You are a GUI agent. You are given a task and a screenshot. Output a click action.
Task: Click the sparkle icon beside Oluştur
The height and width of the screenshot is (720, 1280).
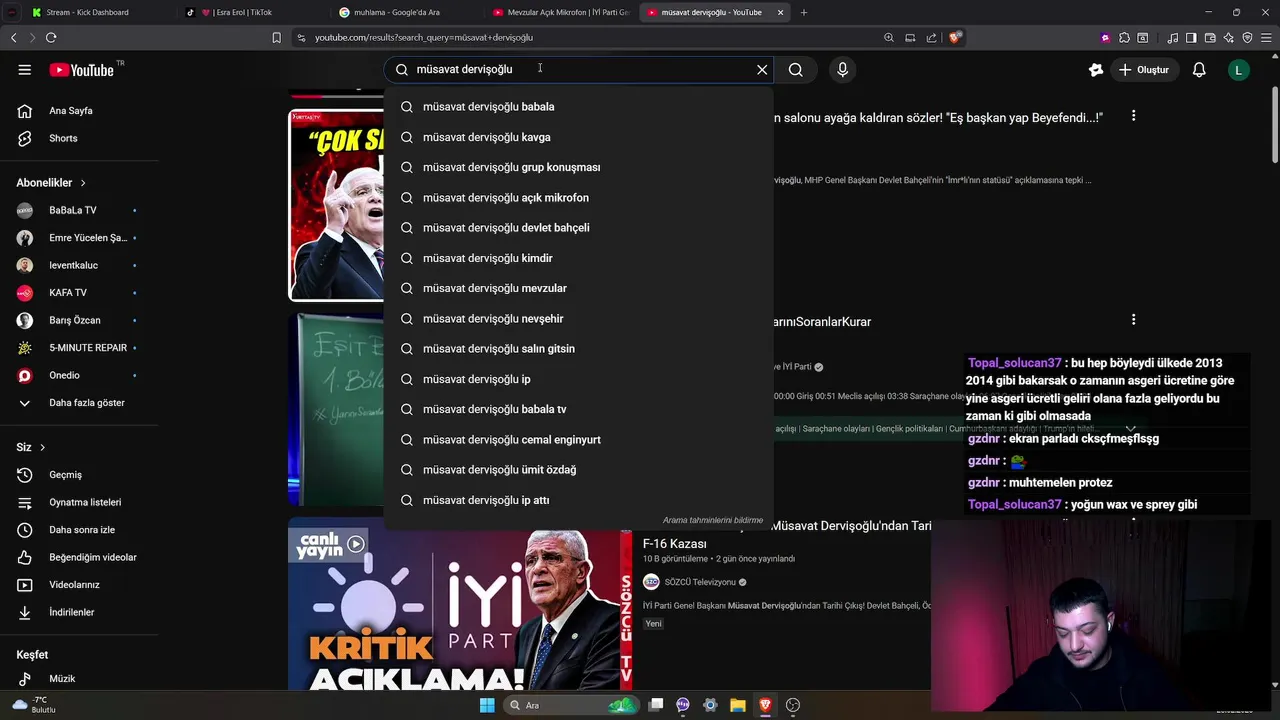tap(1096, 70)
